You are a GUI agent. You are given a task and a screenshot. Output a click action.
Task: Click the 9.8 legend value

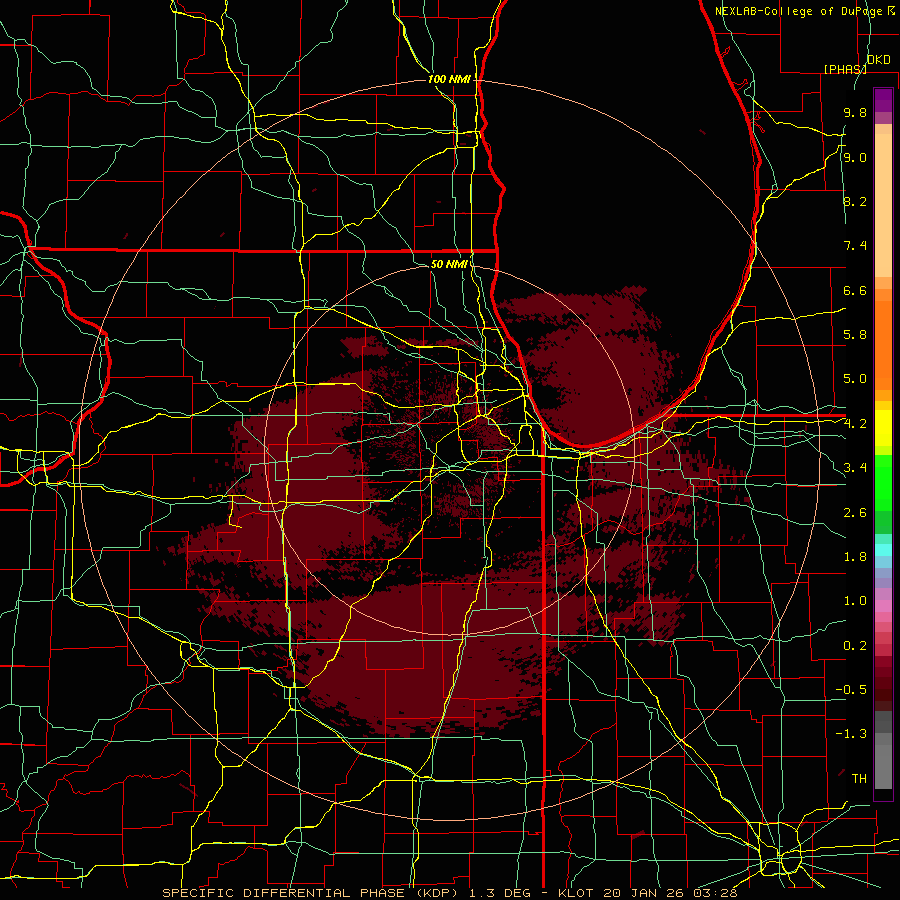(855, 112)
